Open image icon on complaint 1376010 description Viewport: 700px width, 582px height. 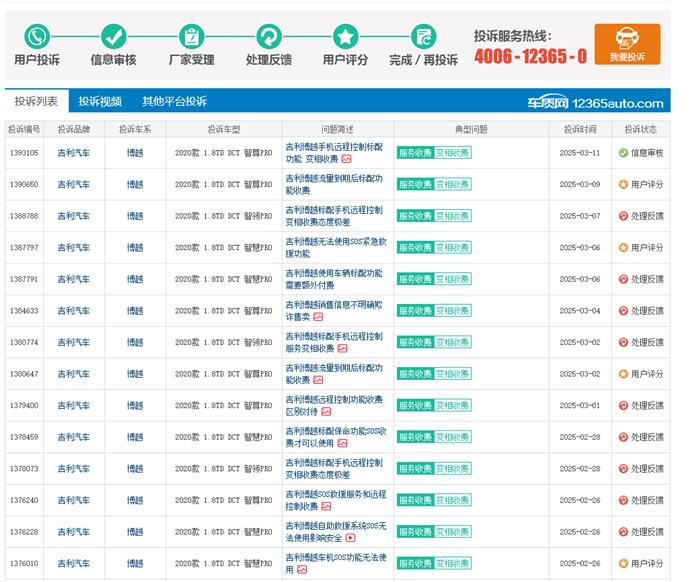[302, 570]
